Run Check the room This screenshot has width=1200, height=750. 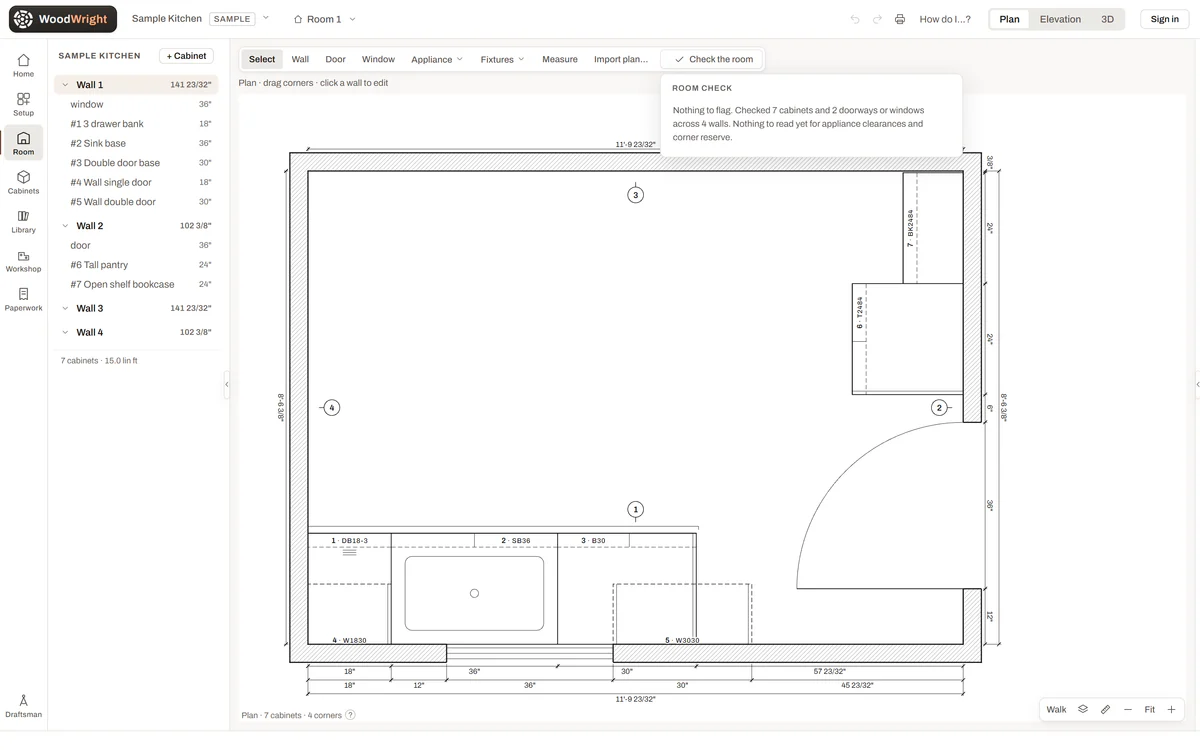tap(713, 59)
